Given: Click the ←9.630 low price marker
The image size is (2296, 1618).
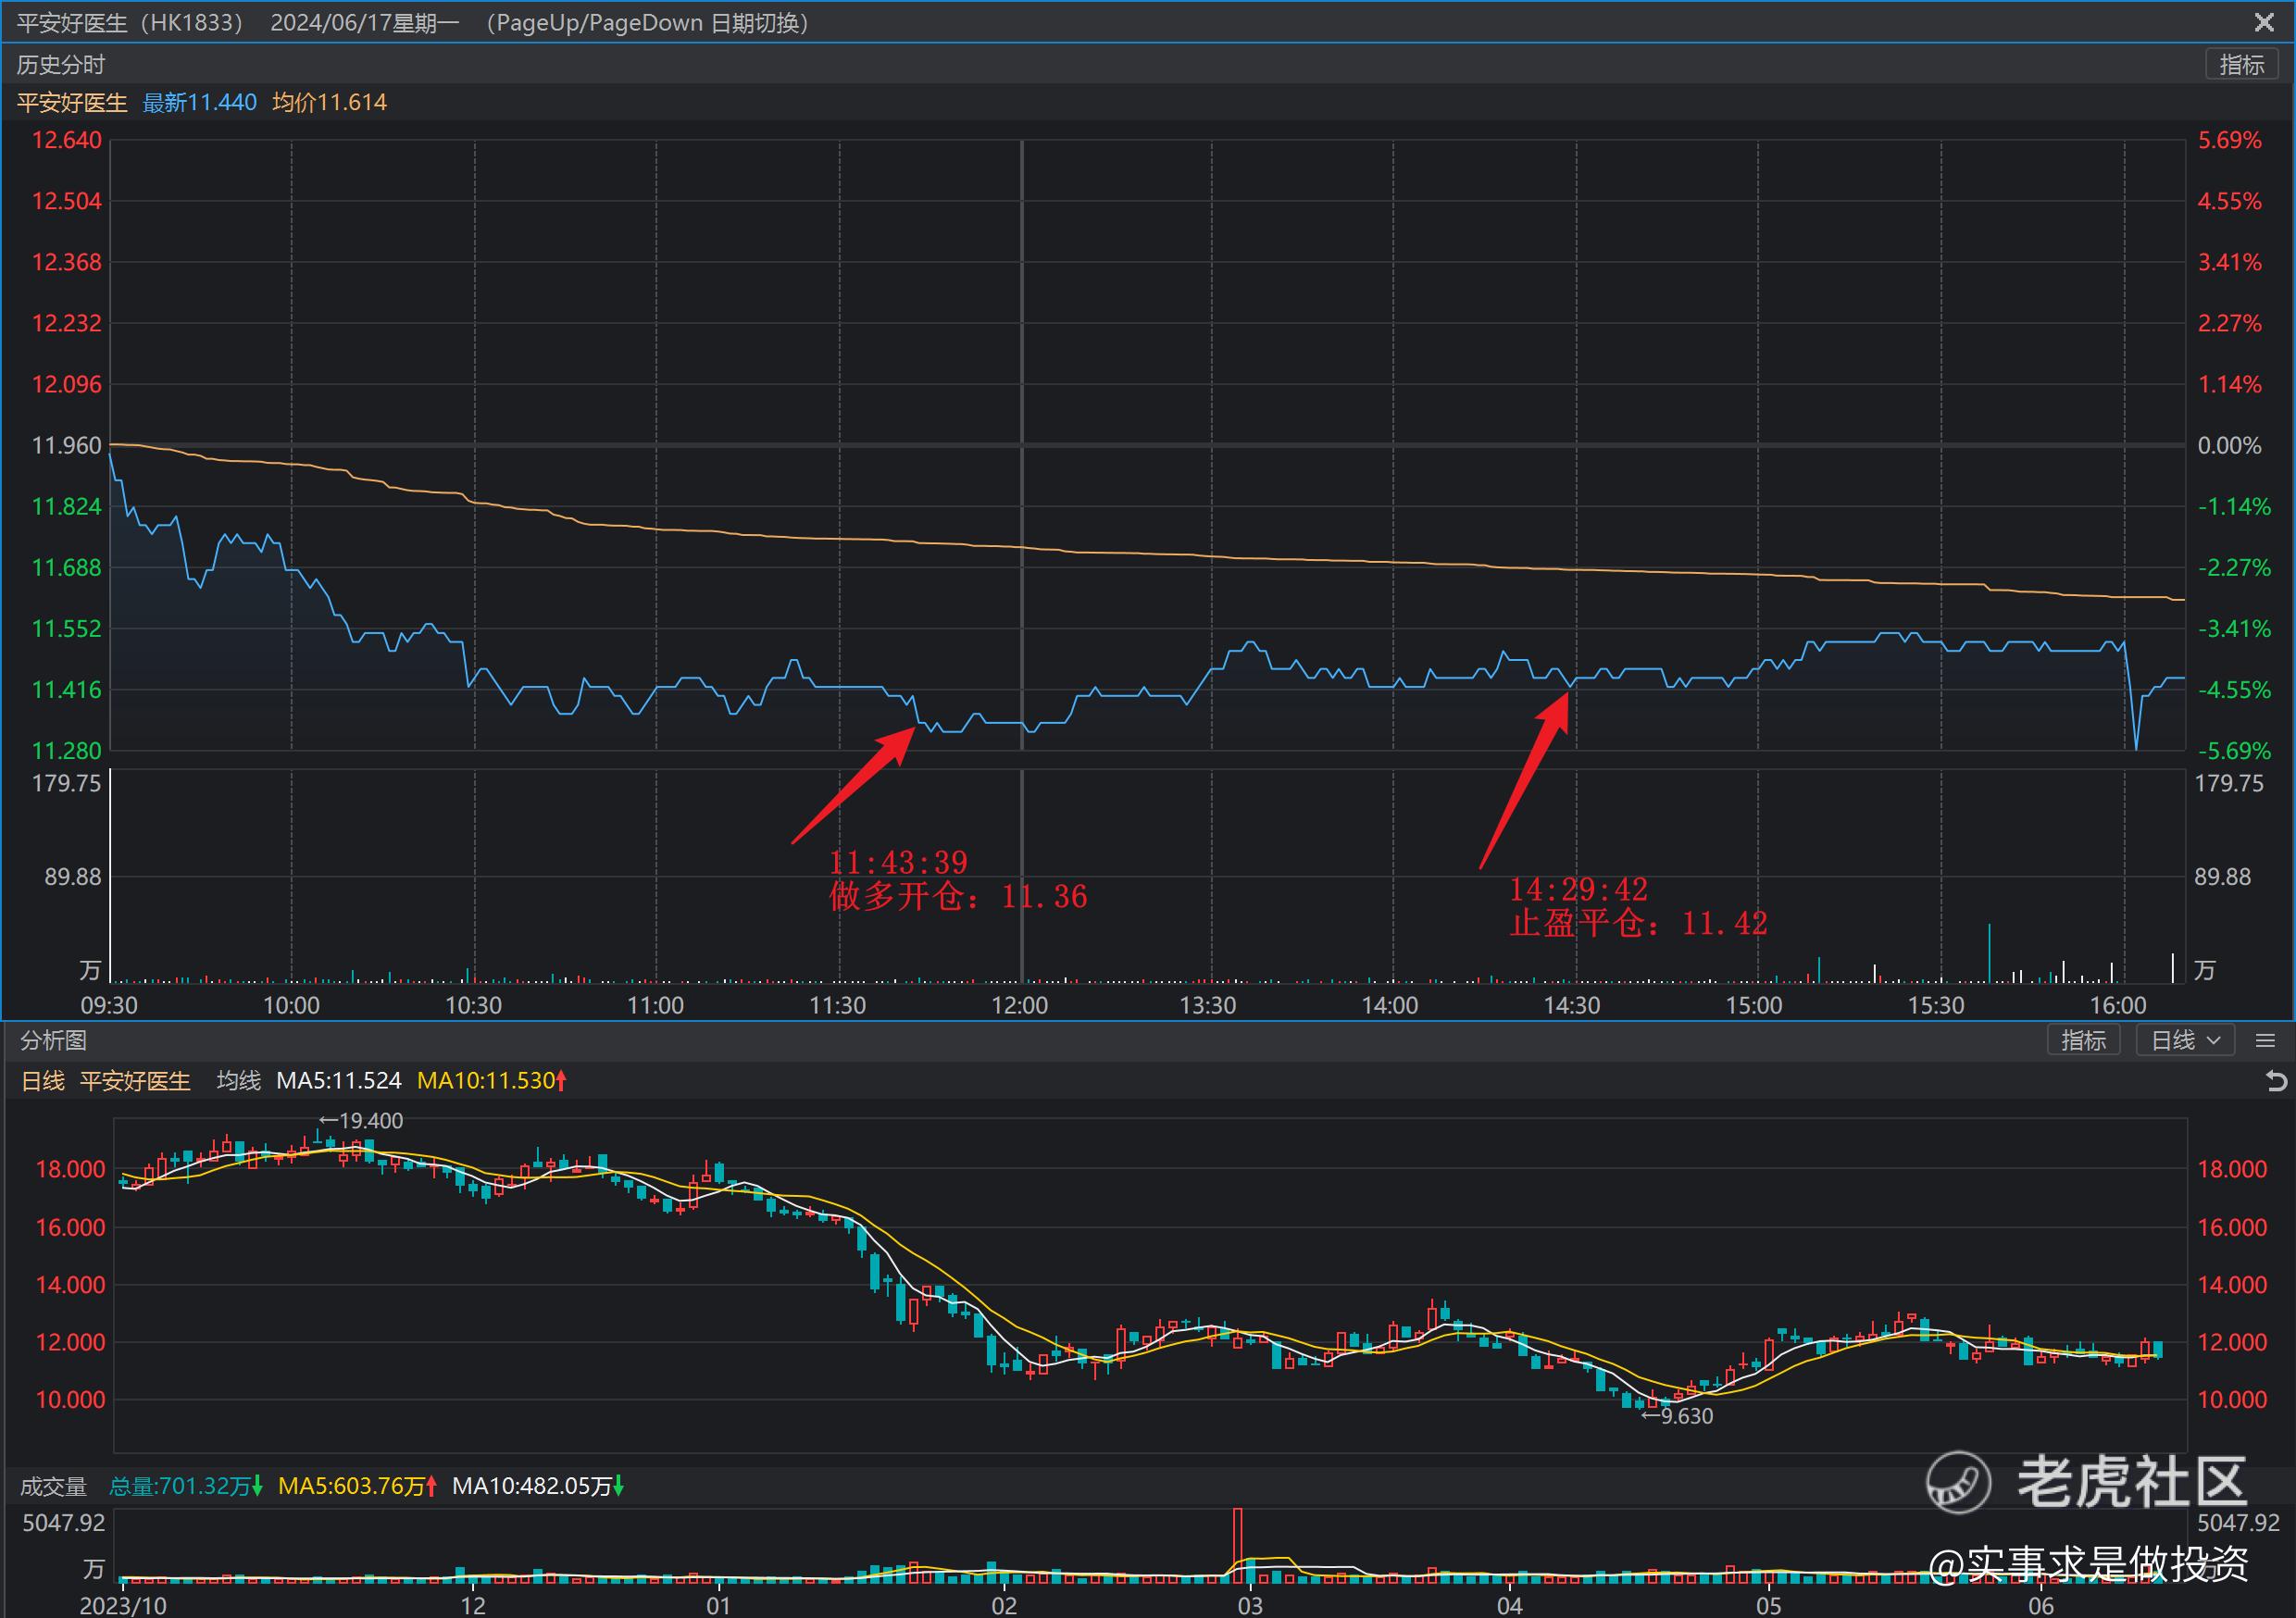Looking at the screenshot, I should click(x=1677, y=1416).
